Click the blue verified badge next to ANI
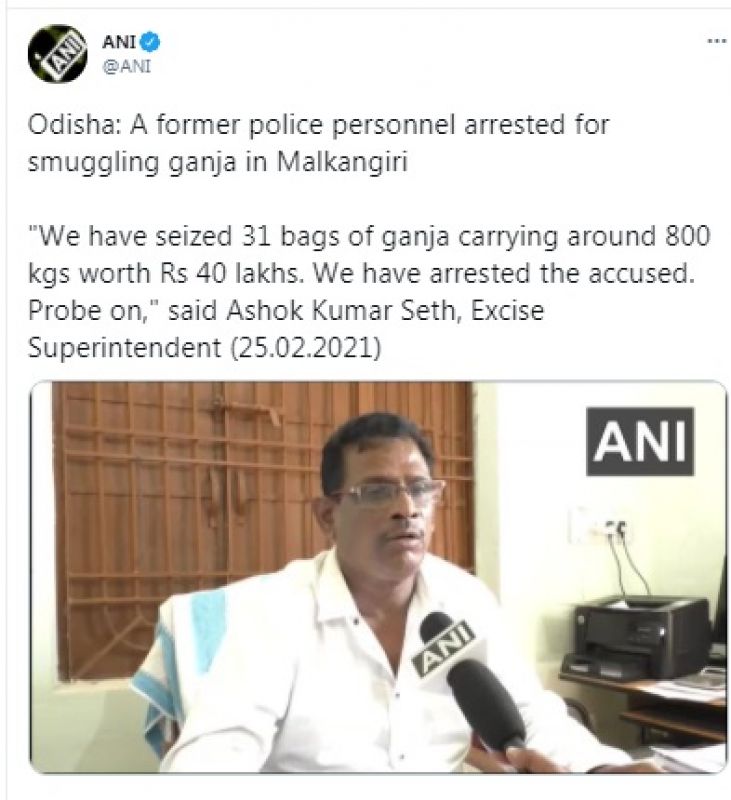 point(149,42)
